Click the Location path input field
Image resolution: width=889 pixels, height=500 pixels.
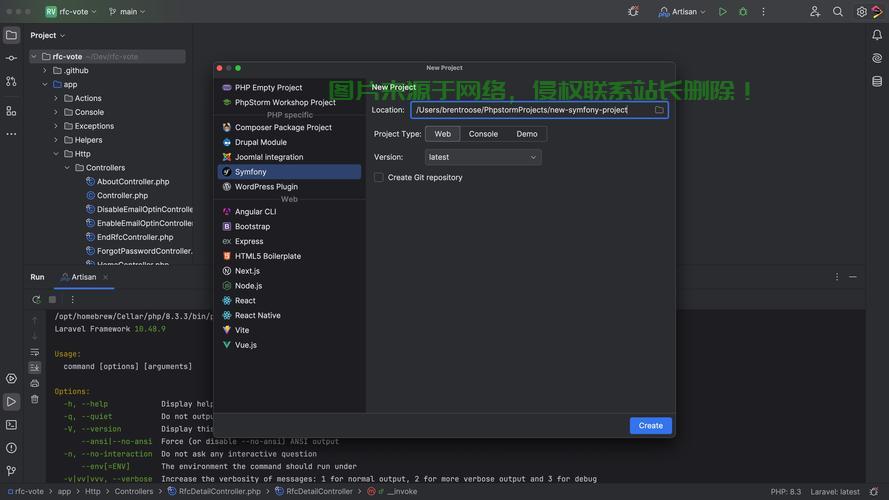530,110
